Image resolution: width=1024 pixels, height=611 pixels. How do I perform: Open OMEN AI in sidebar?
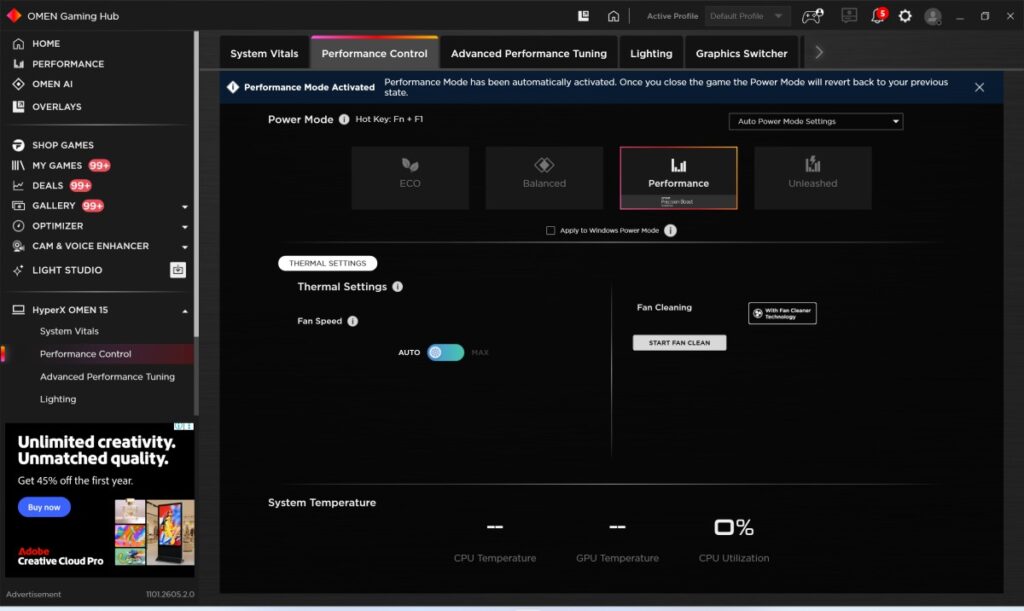tap(52, 84)
